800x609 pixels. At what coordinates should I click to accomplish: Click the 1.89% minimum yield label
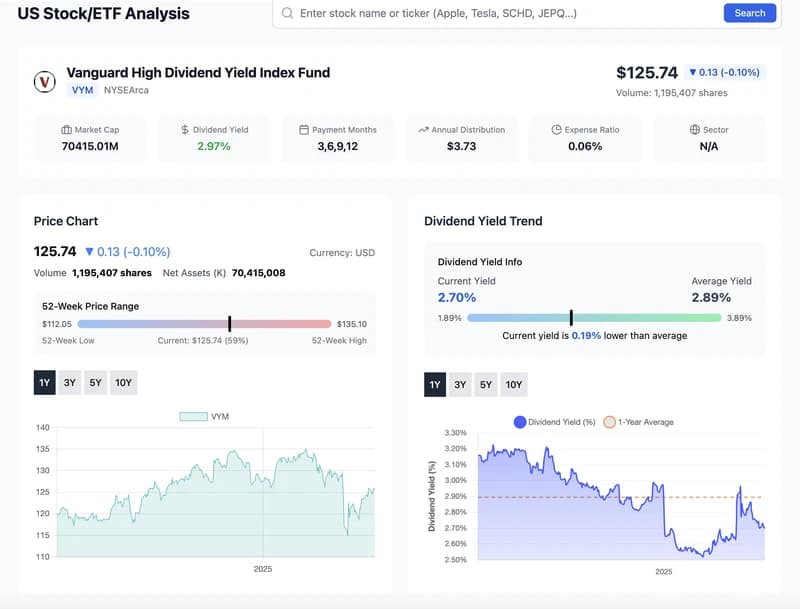[449, 318]
